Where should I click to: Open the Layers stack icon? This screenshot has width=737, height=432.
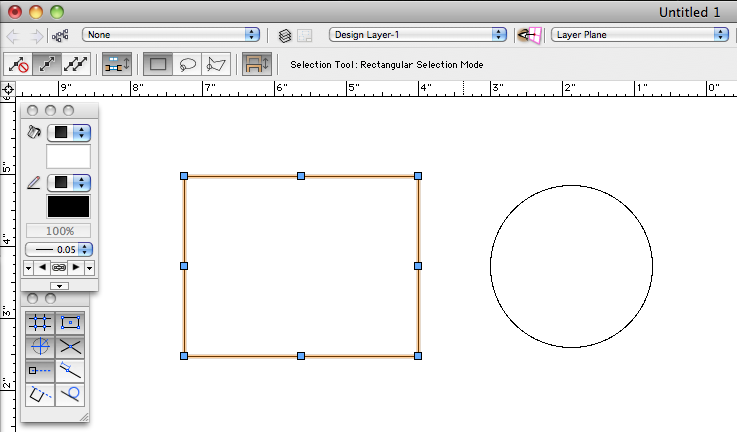coord(285,35)
